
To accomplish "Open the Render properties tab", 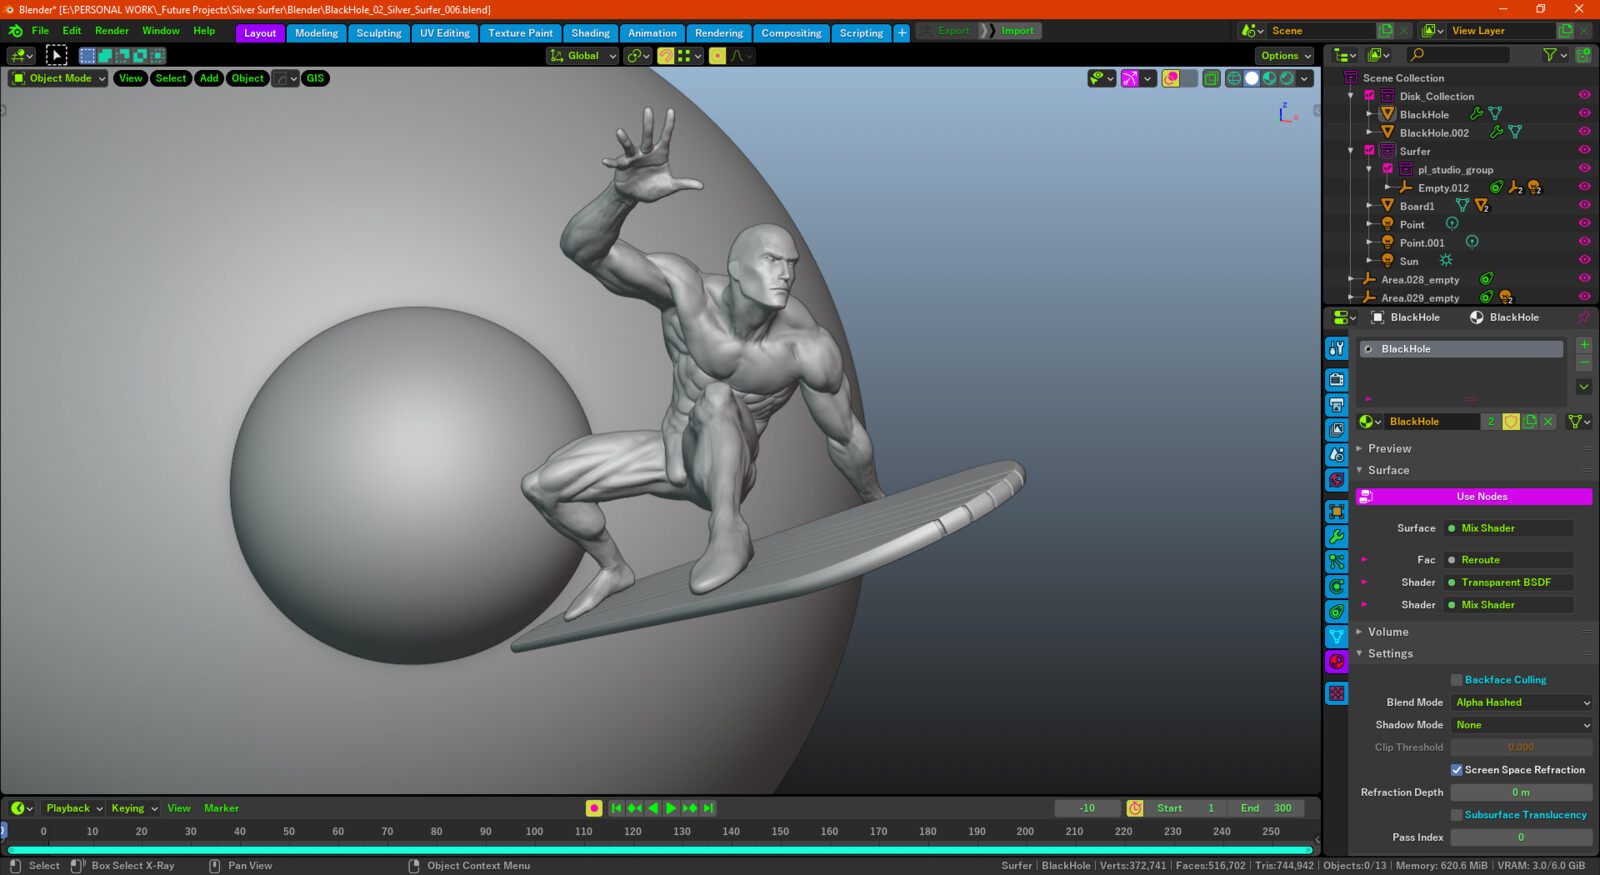I will pos(1337,380).
